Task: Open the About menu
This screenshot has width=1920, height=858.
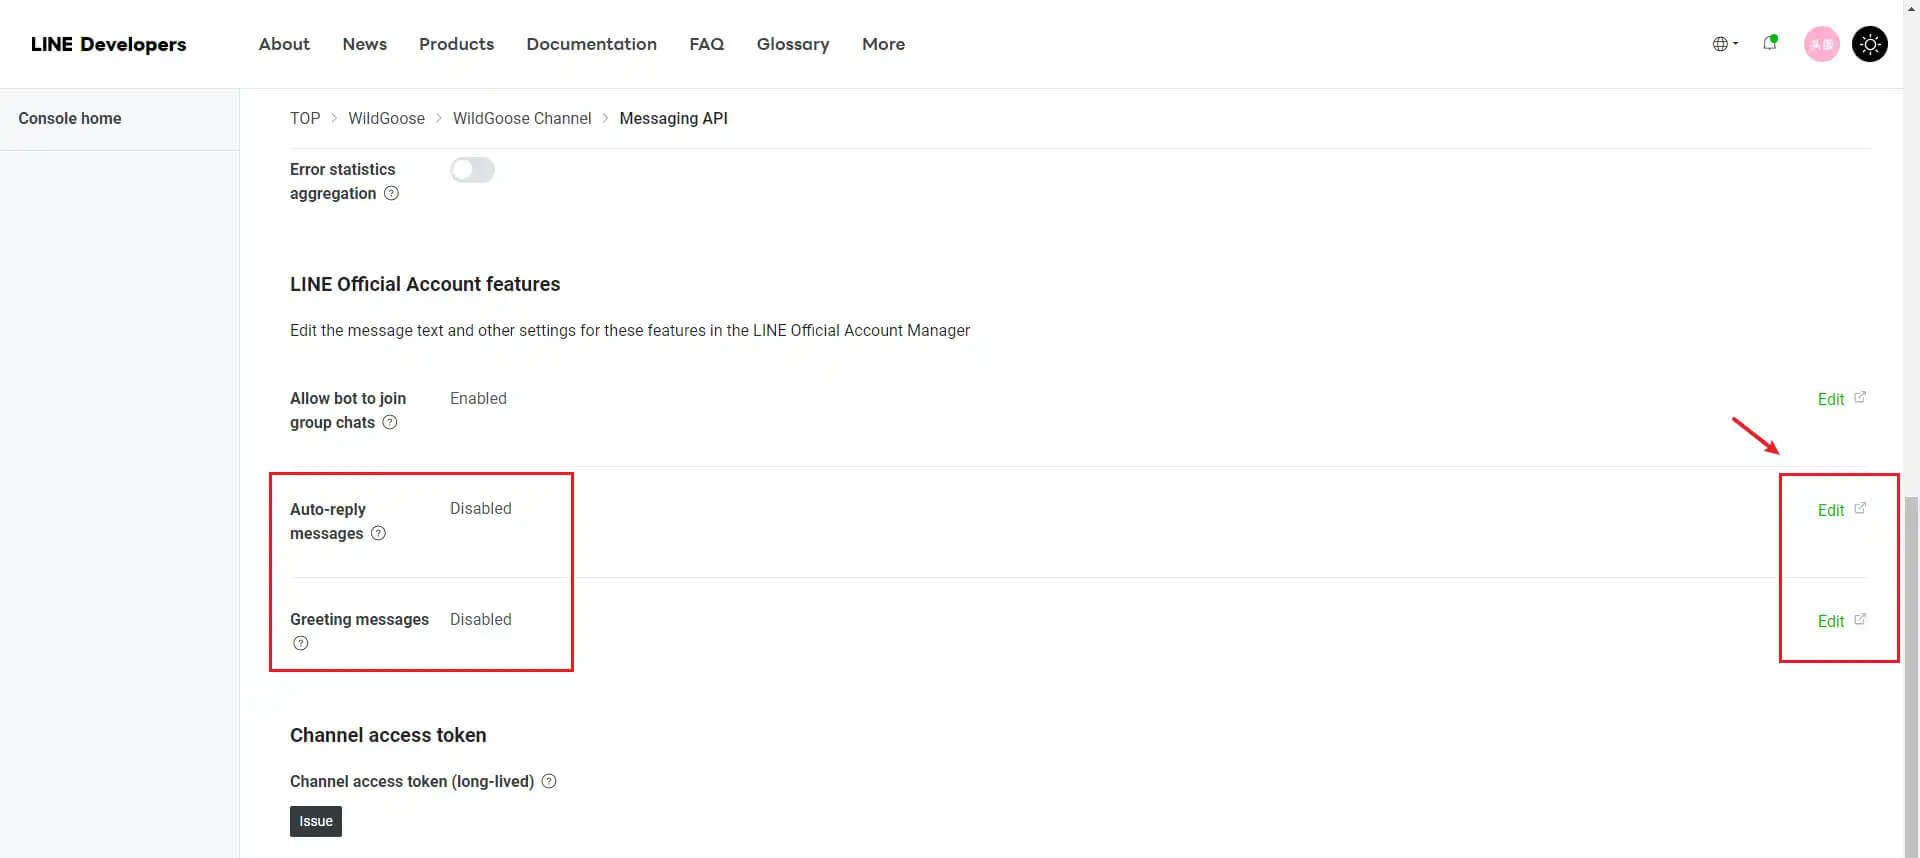Action: tap(284, 44)
